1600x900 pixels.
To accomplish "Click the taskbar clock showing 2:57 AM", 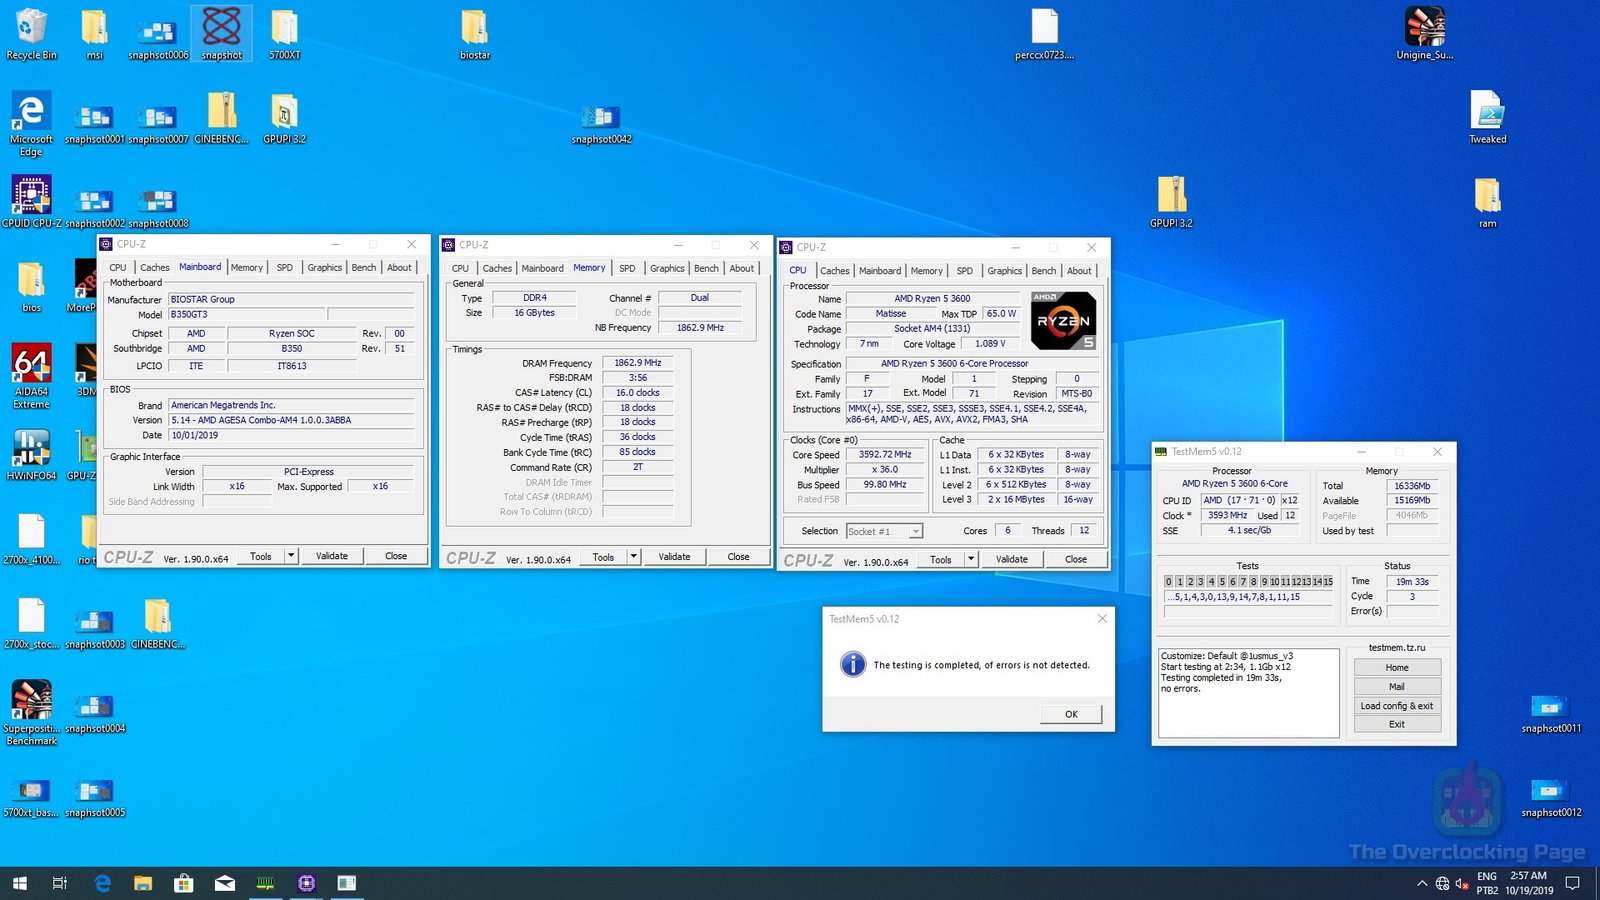I will (1528, 883).
